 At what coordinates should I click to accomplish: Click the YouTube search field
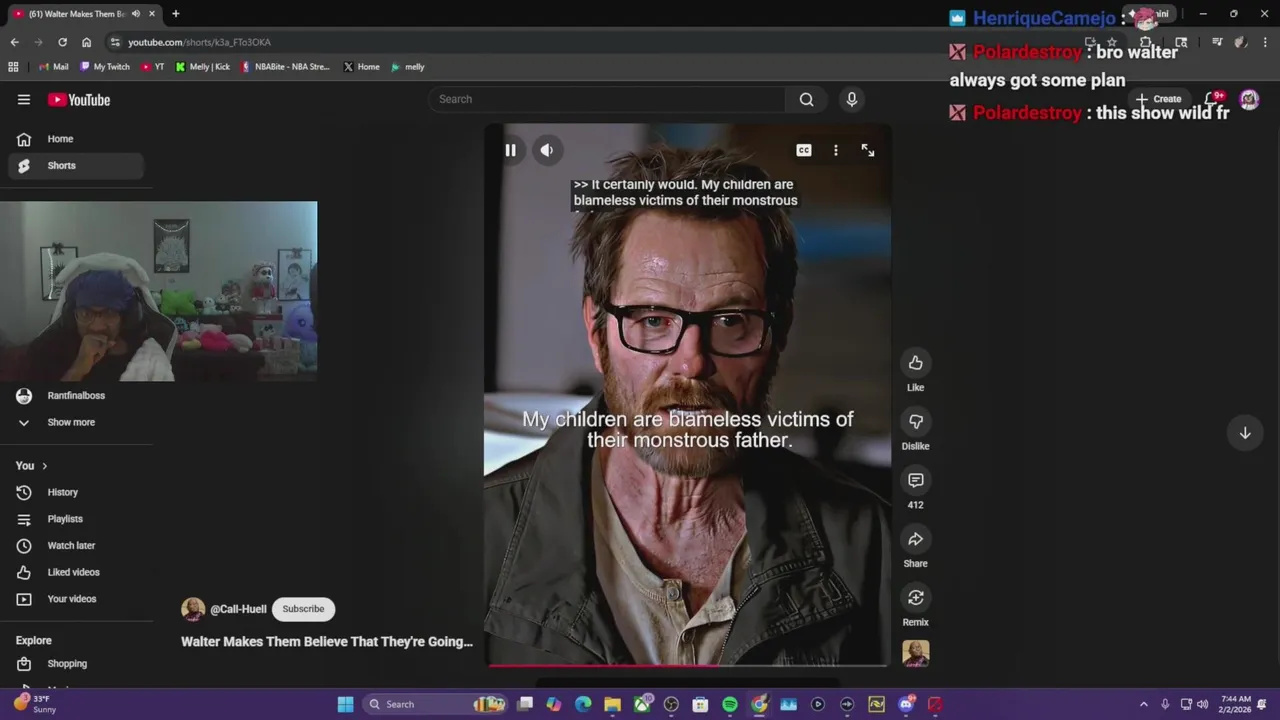[x=608, y=99]
